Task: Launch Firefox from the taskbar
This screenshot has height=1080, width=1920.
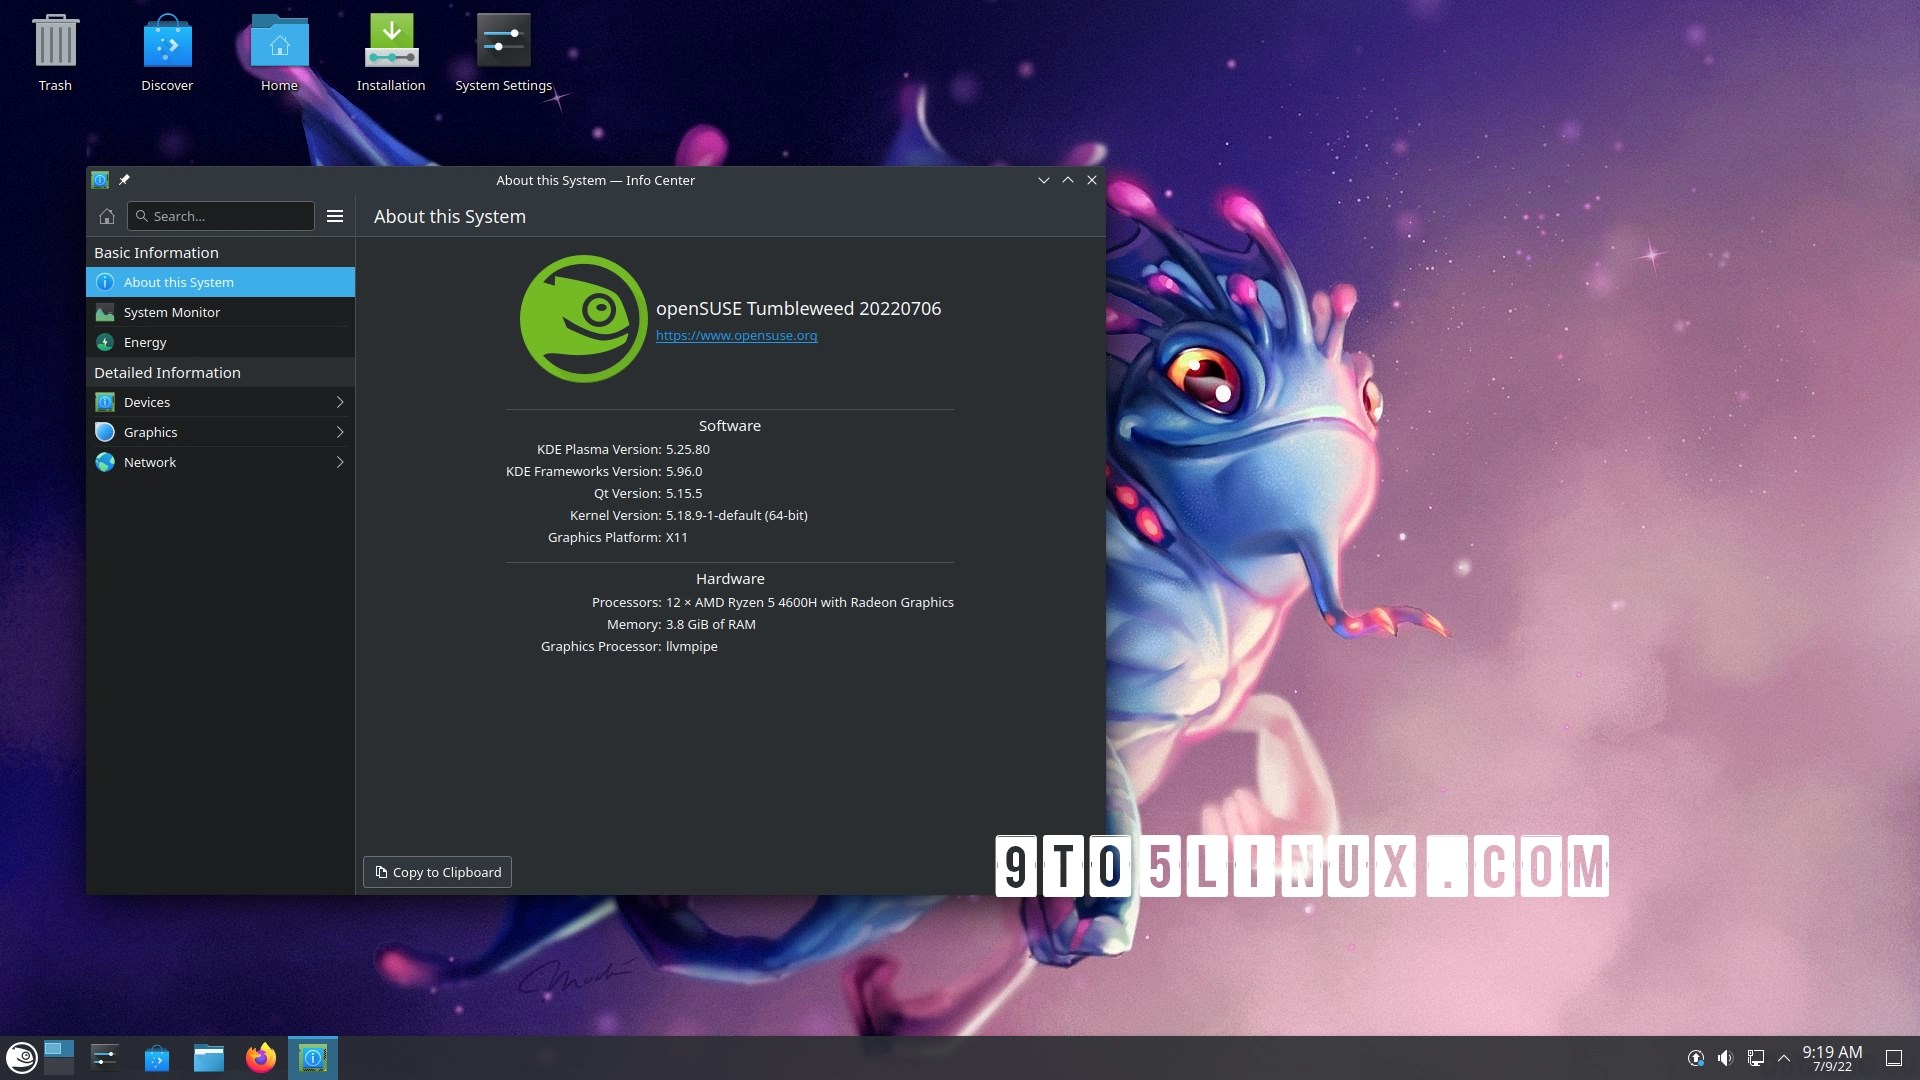Action: coord(260,1058)
